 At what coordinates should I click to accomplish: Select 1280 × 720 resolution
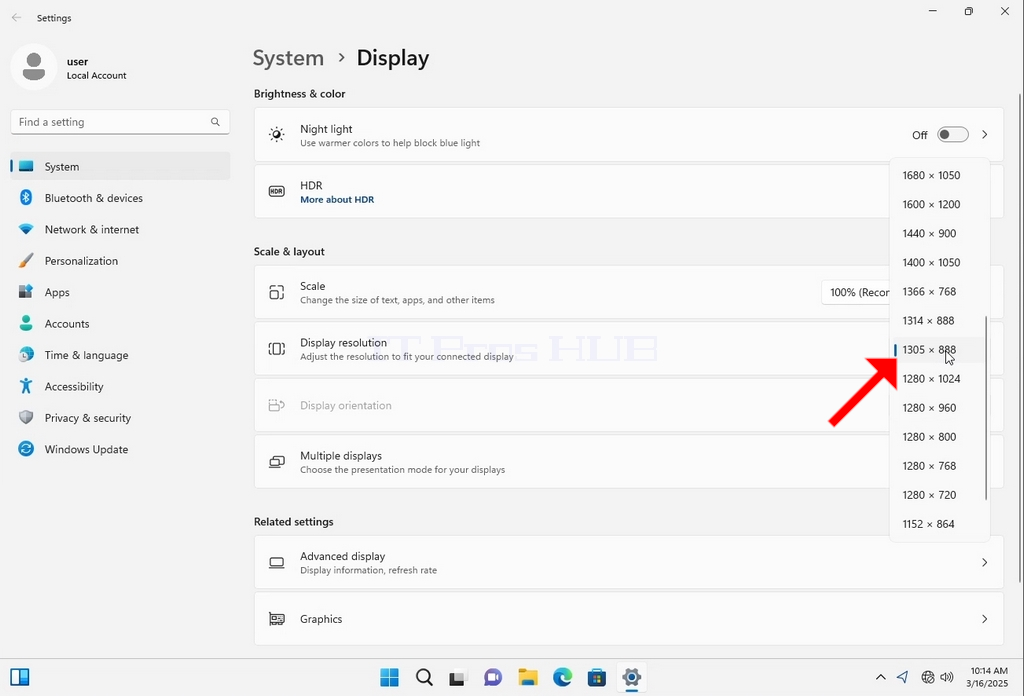[x=940, y=495]
